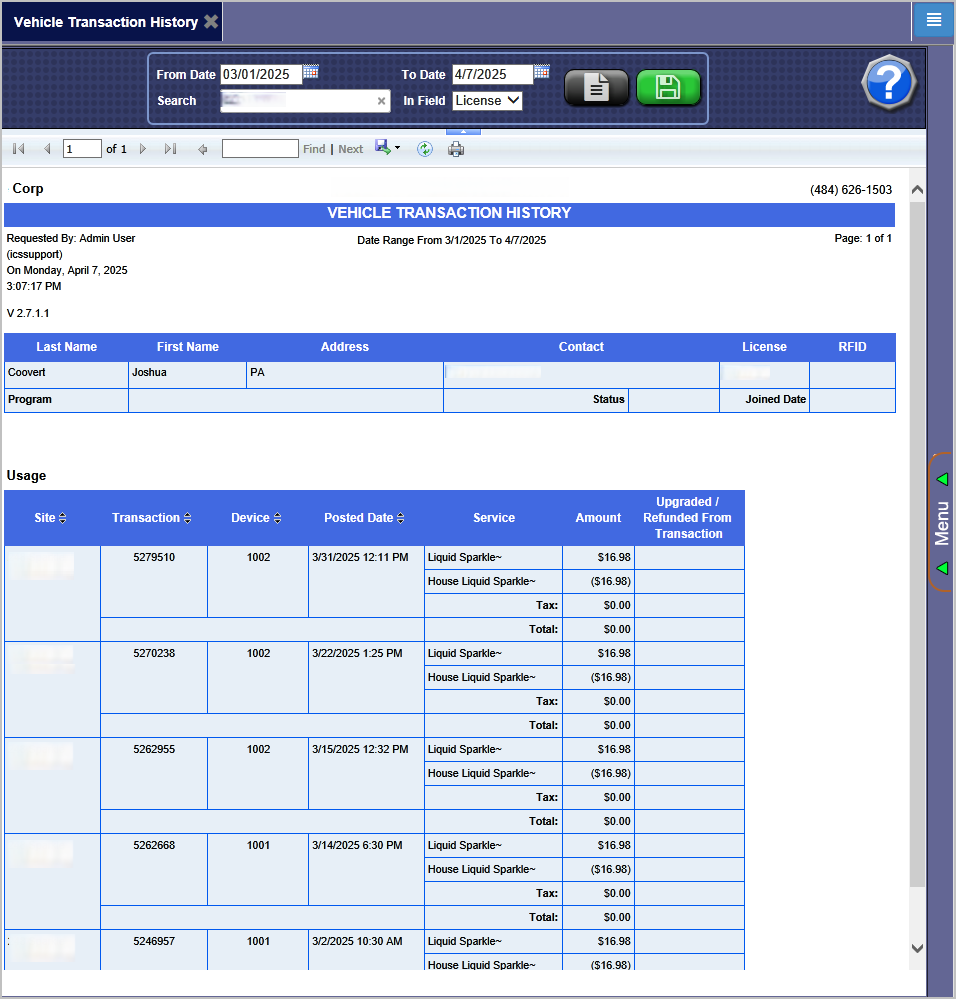Click the report scrollbar down arrow
The image size is (956, 999).
click(x=917, y=948)
